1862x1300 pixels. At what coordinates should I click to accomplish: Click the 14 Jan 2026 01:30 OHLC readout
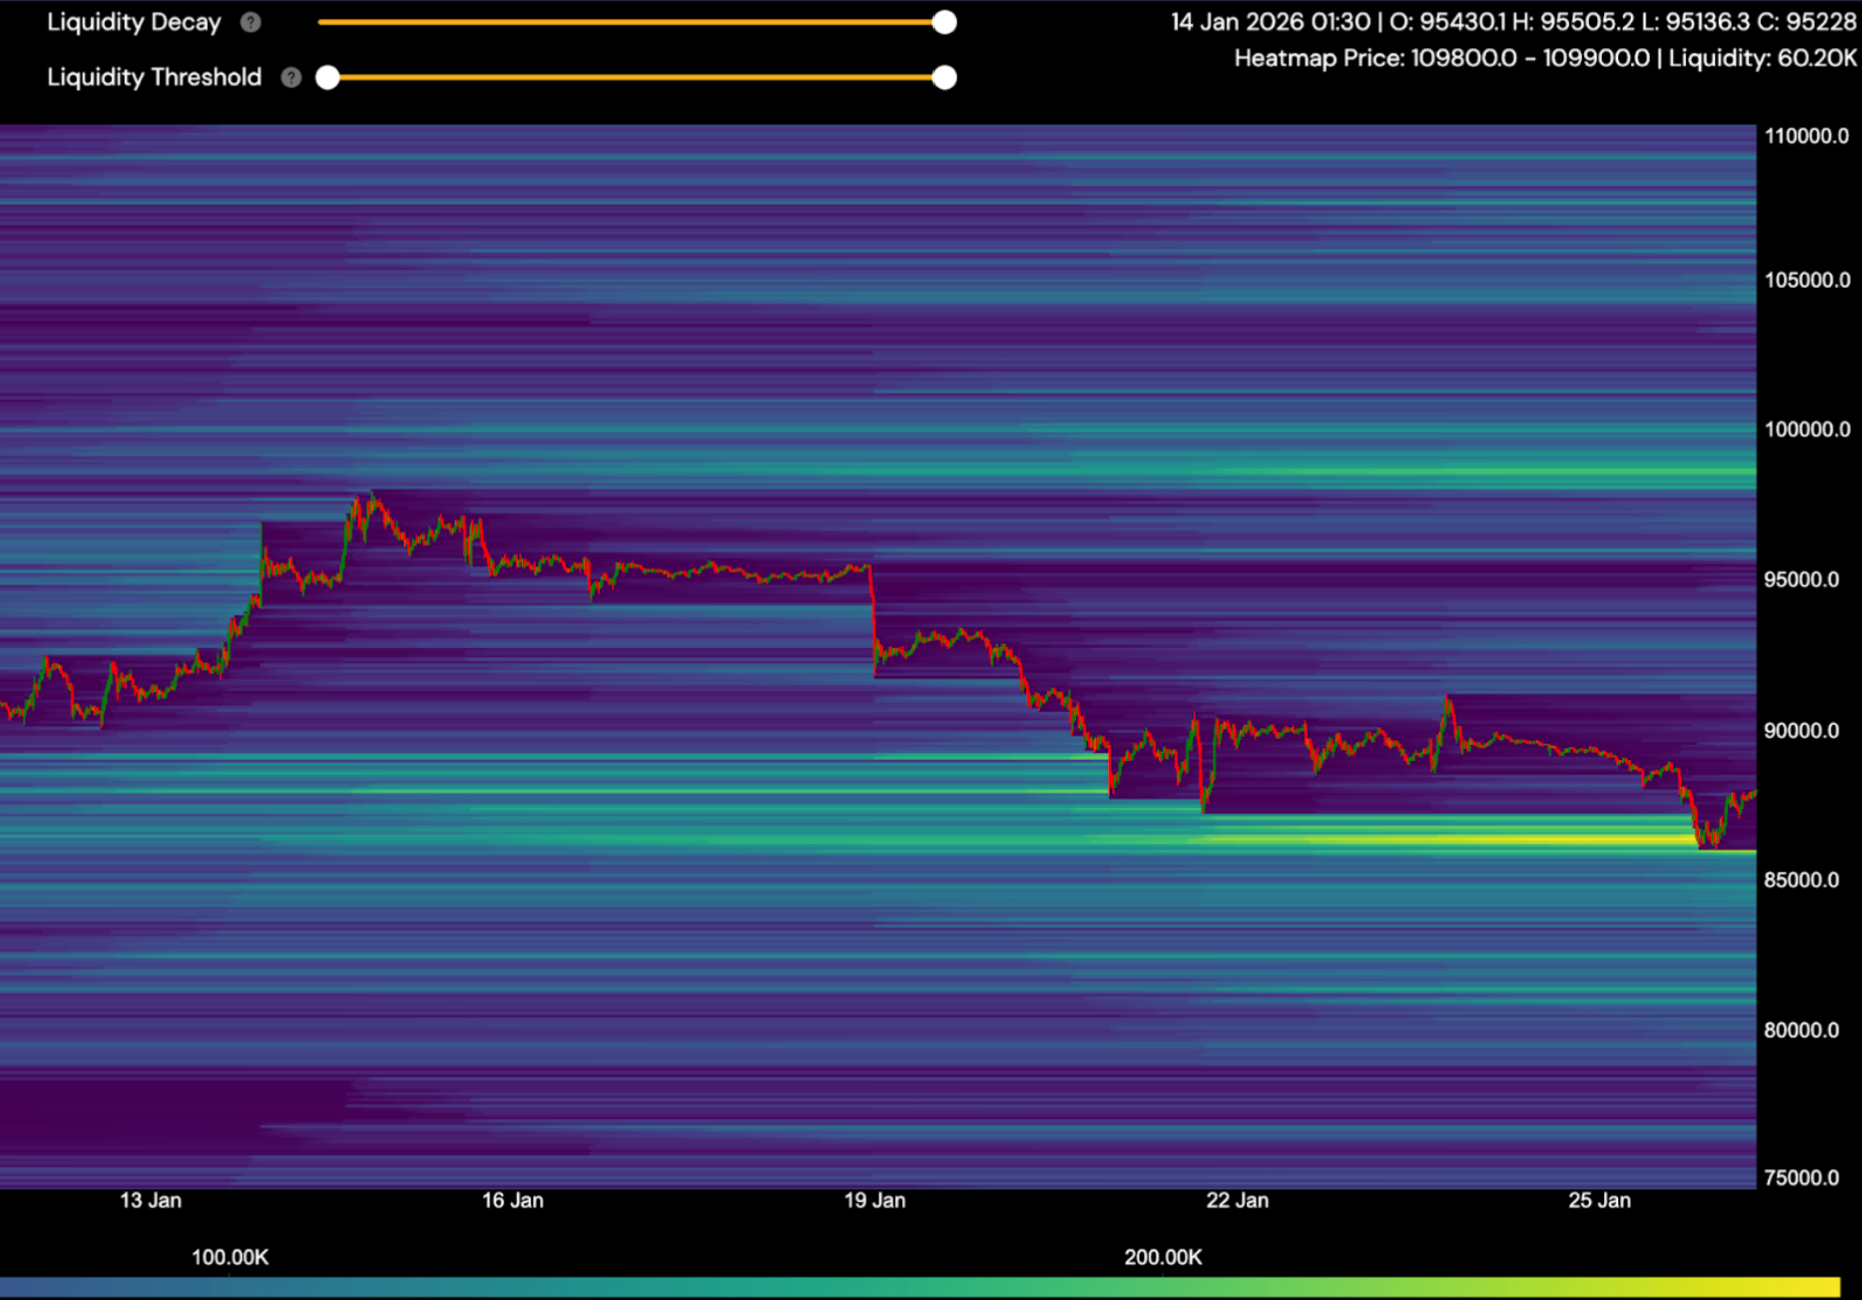tap(1514, 22)
